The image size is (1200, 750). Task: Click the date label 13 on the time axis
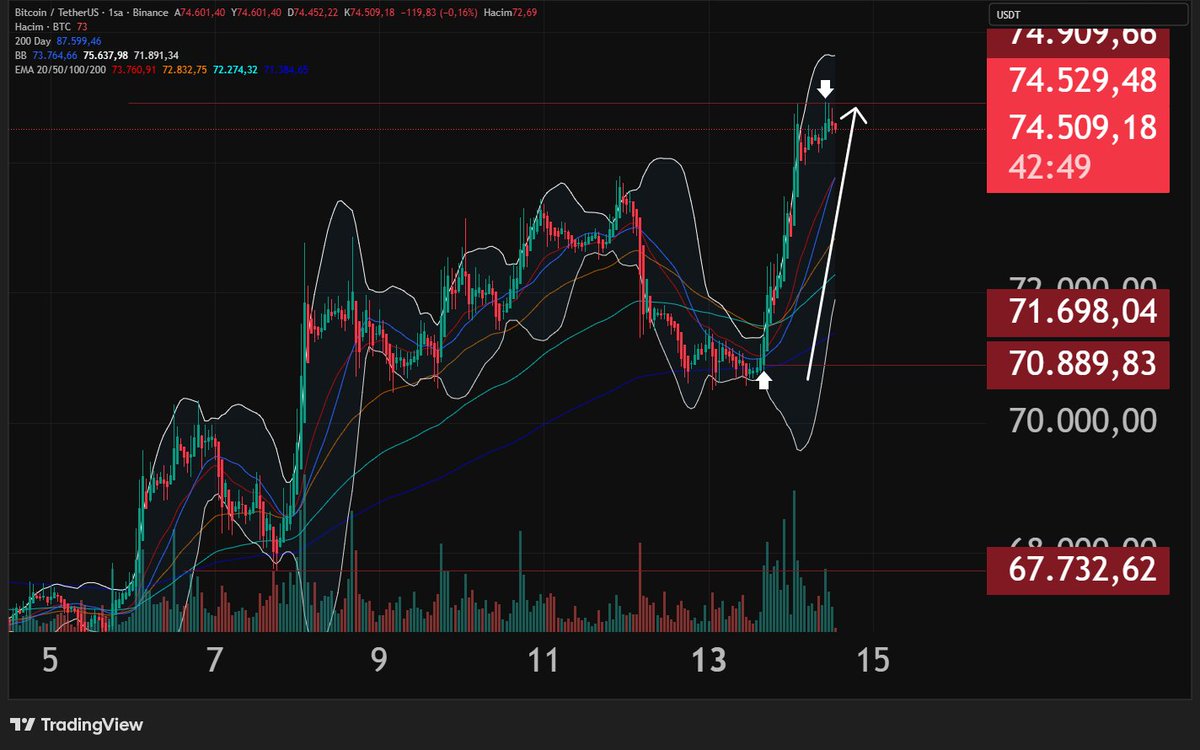tap(707, 661)
